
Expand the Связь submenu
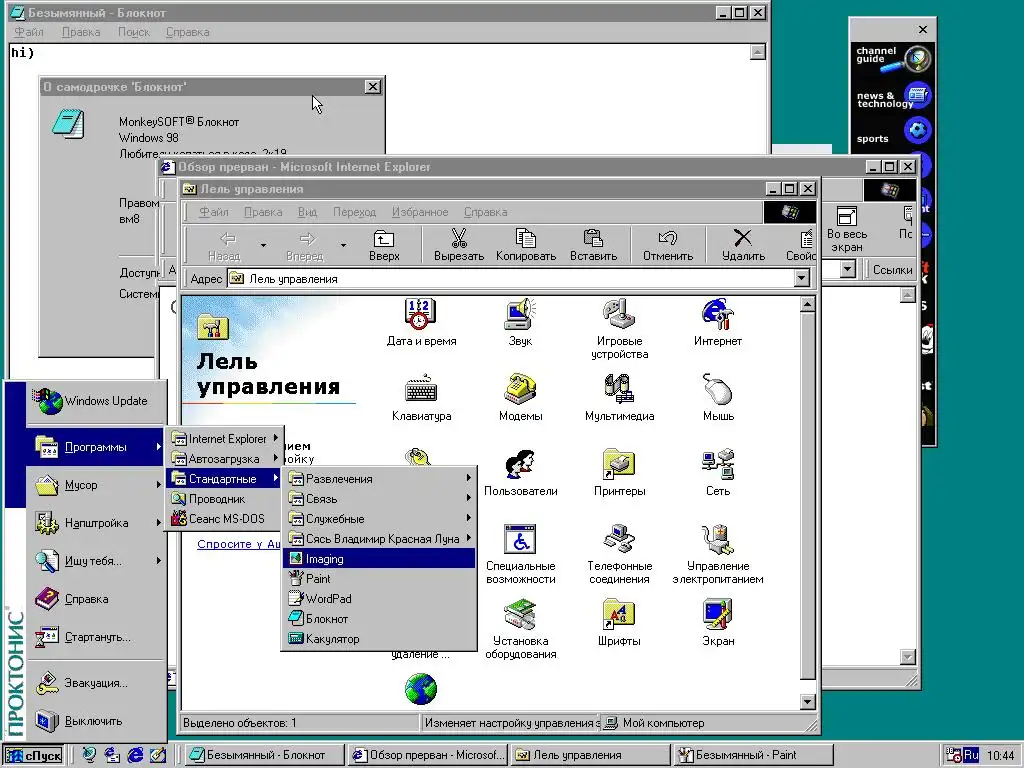click(x=379, y=499)
